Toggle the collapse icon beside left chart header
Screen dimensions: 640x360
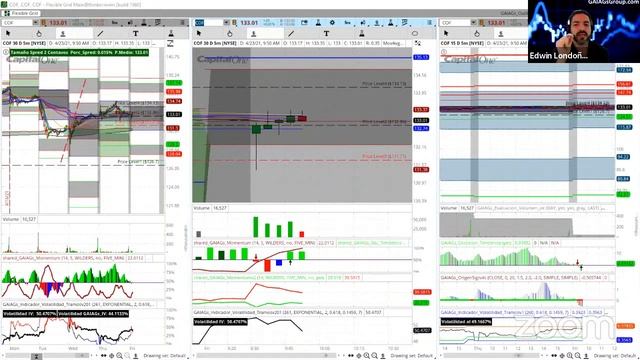pyautogui.click(x=171, y=43)
